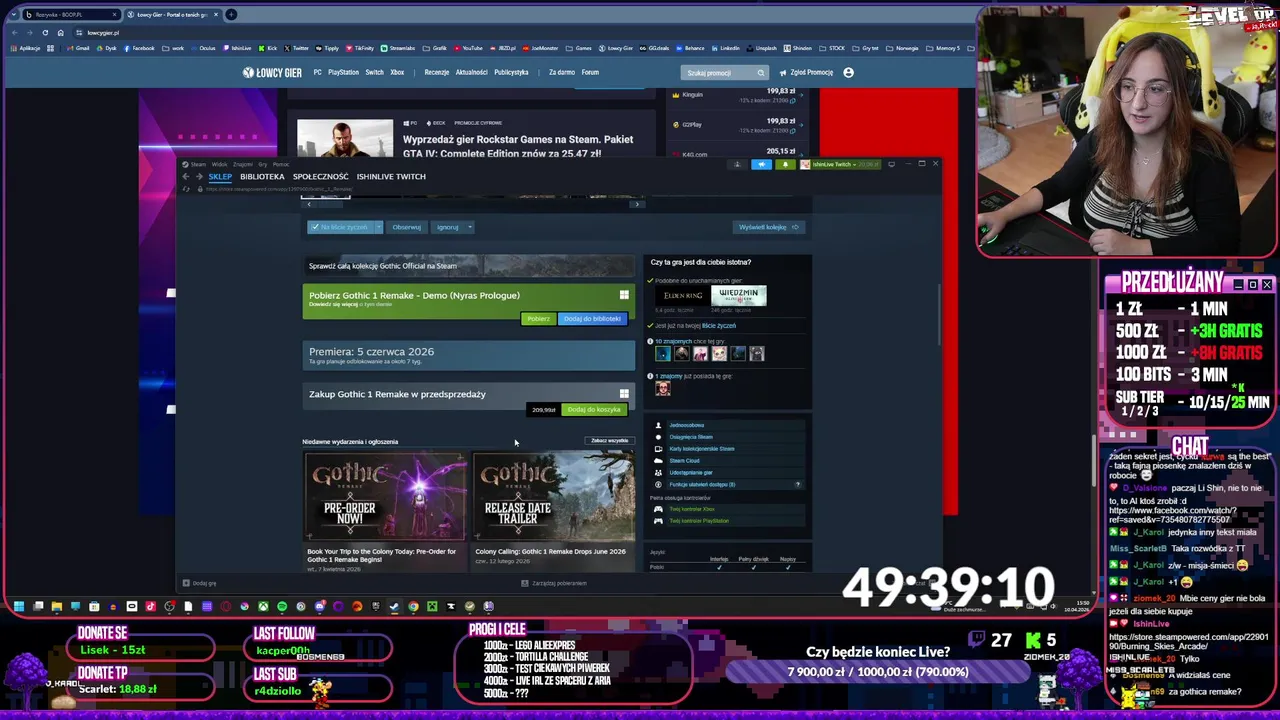Open Facebook bookmark in Chrome
Screen dimensions: 1280x720
coord(139,48)
